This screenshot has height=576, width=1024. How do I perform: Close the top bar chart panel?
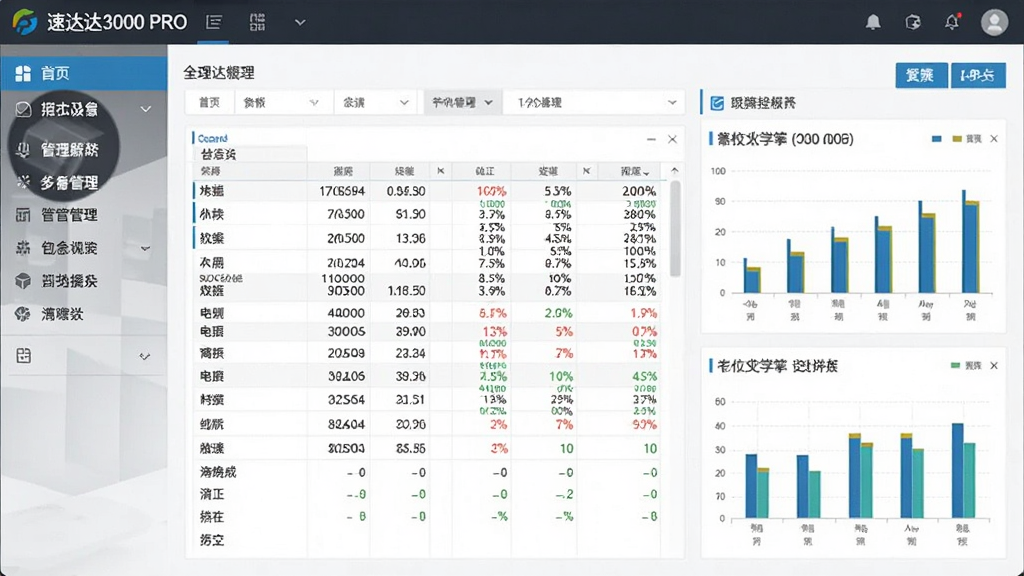pyautogui.click(x=994, y=139)
